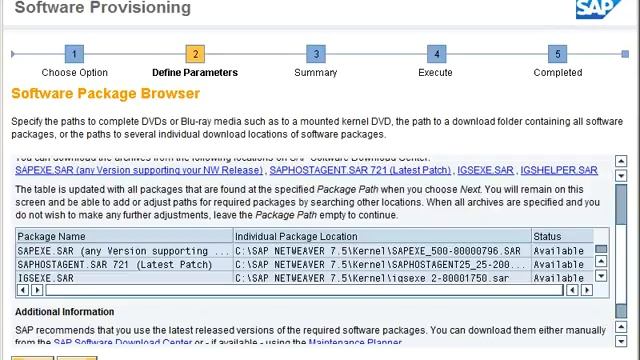Click the small scroll thumb in the table's vertical scrollbar
This screenshot has width=640, height=360.
[x=601, y=249]
